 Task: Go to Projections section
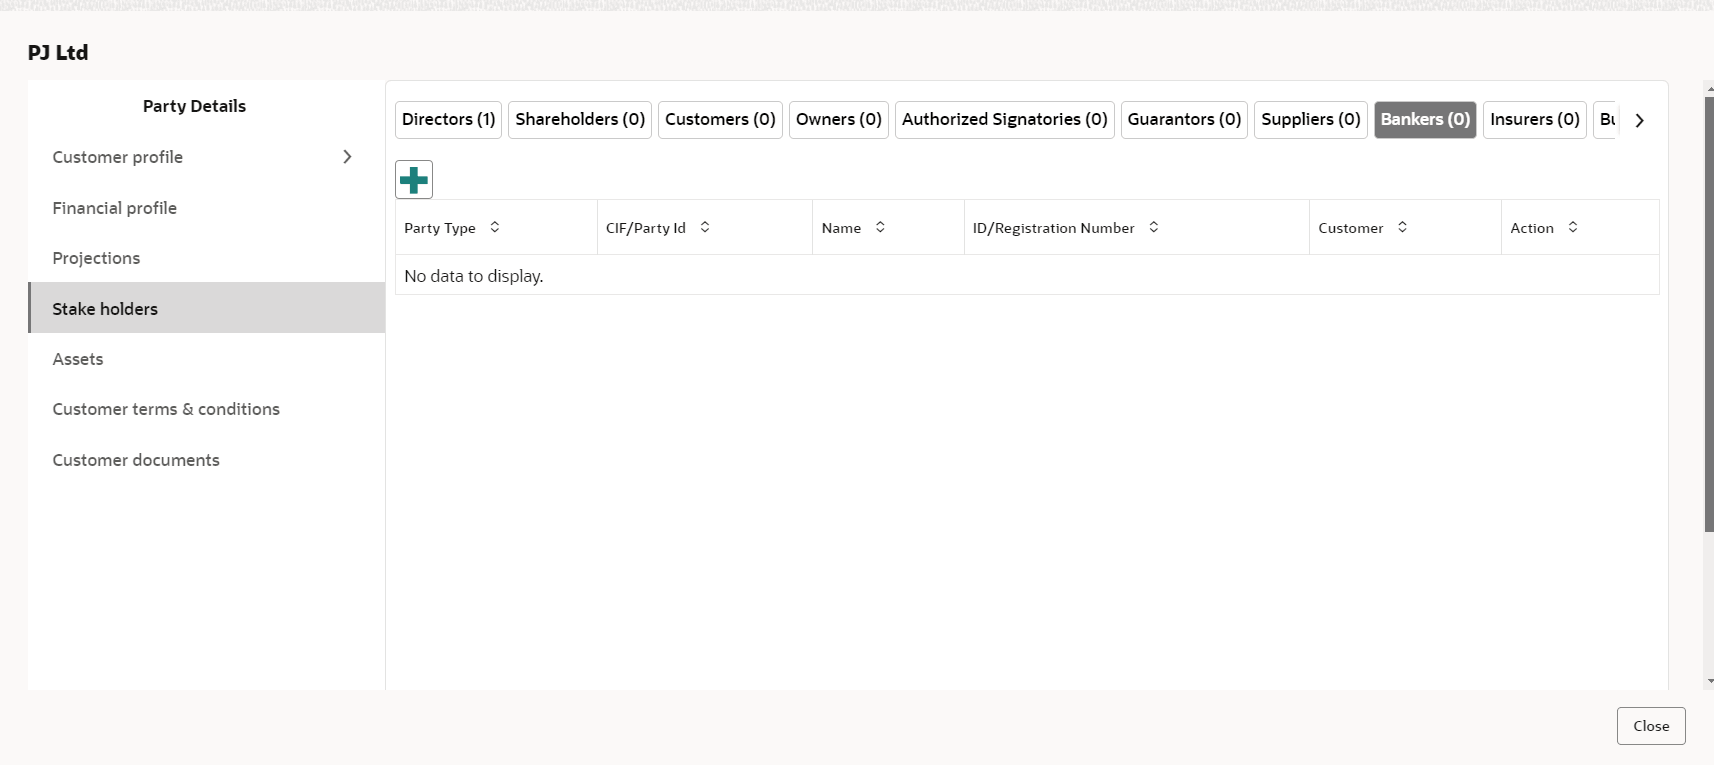coord(206,258)
